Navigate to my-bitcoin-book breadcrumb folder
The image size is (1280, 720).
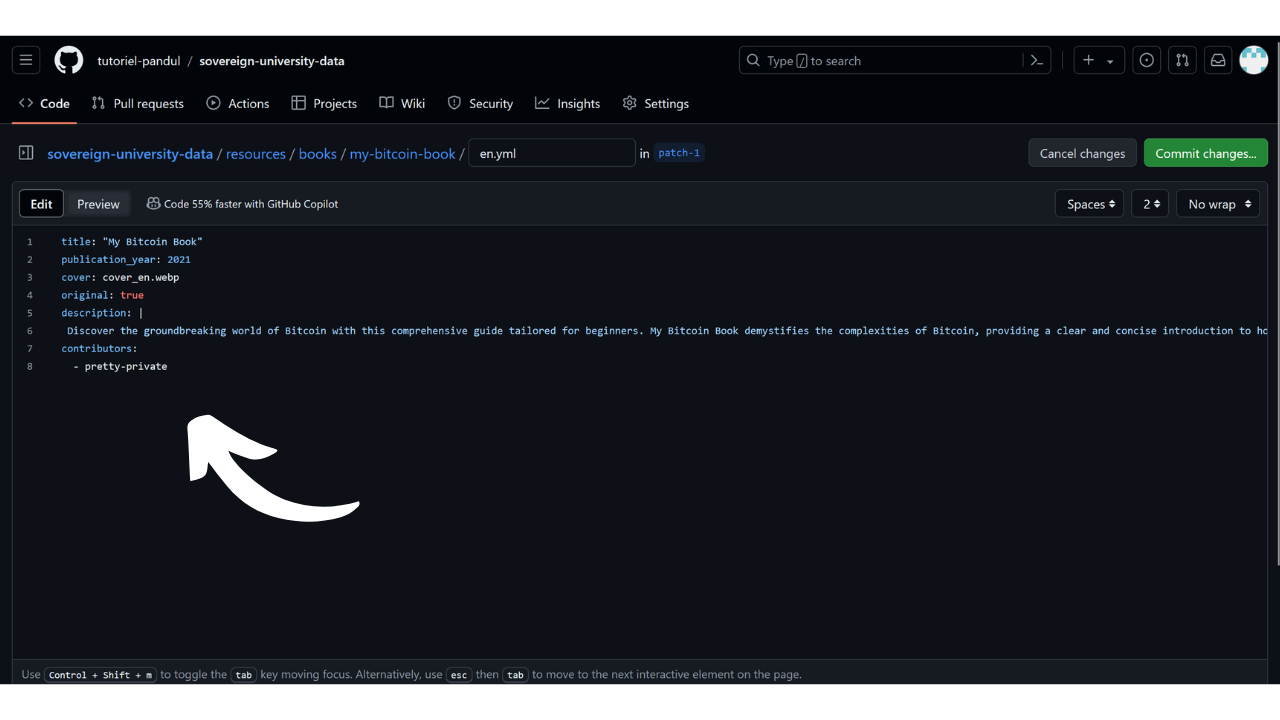[x=403, y=154]
